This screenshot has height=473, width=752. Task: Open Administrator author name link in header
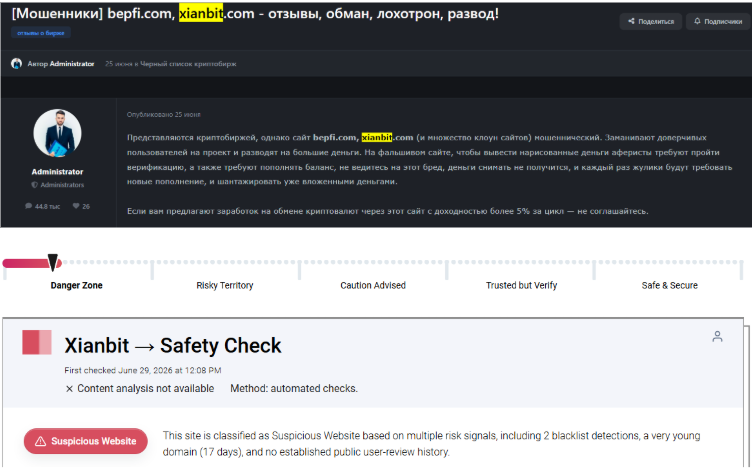pos(72,64)
